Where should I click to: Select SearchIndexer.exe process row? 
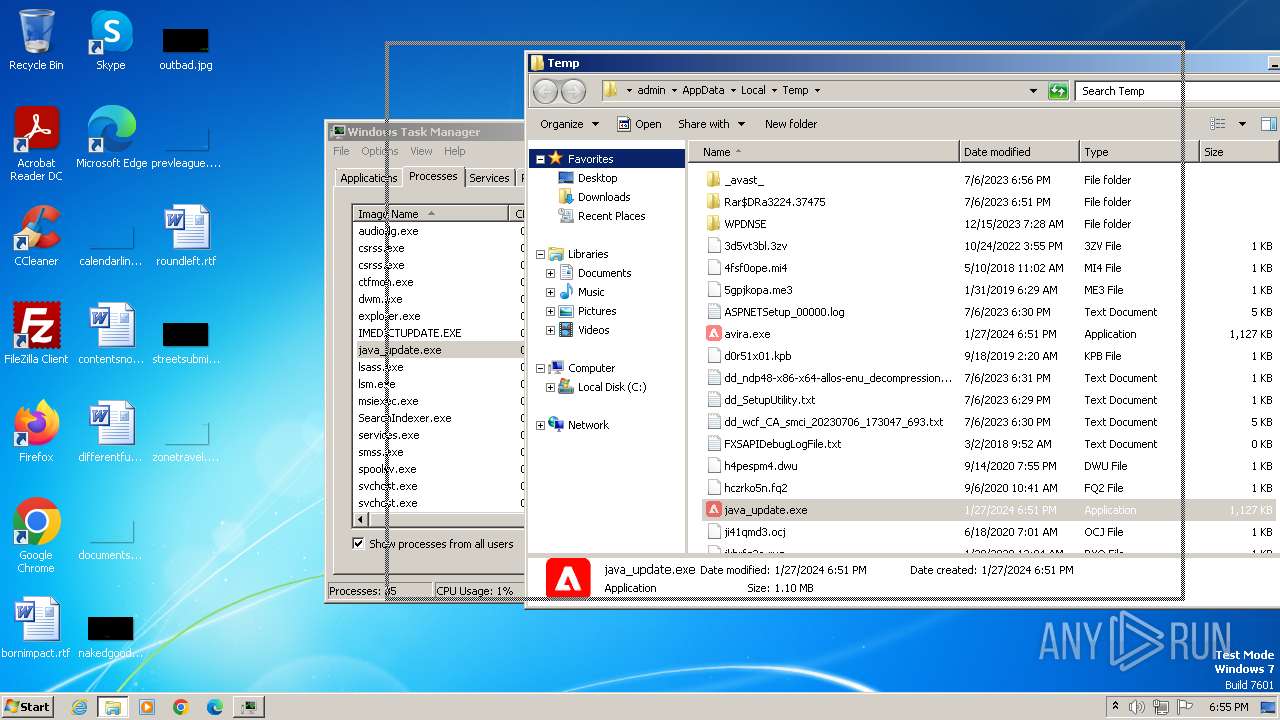pyautogui.click(x=438, y=418)
